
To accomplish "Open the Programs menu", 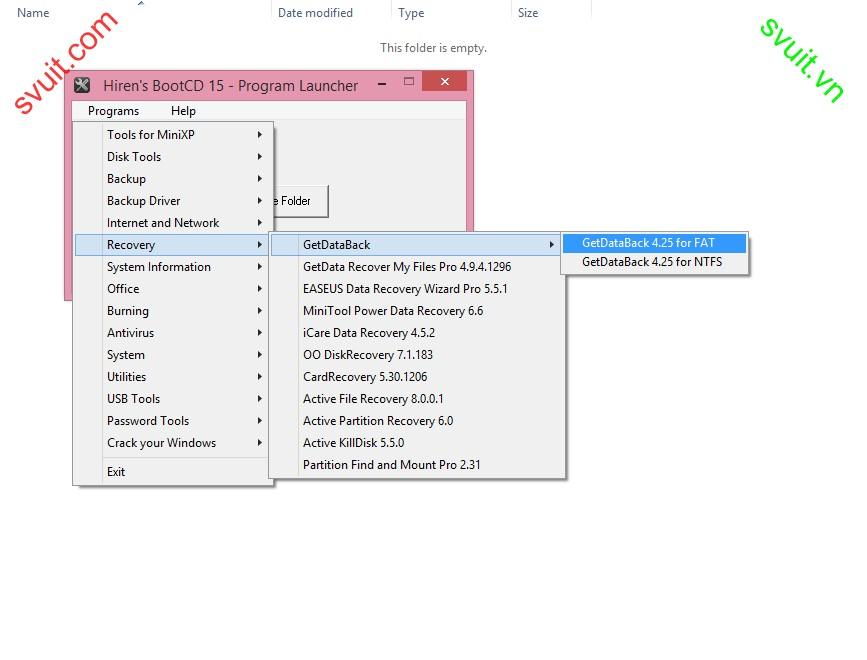I will pos(113,111).
